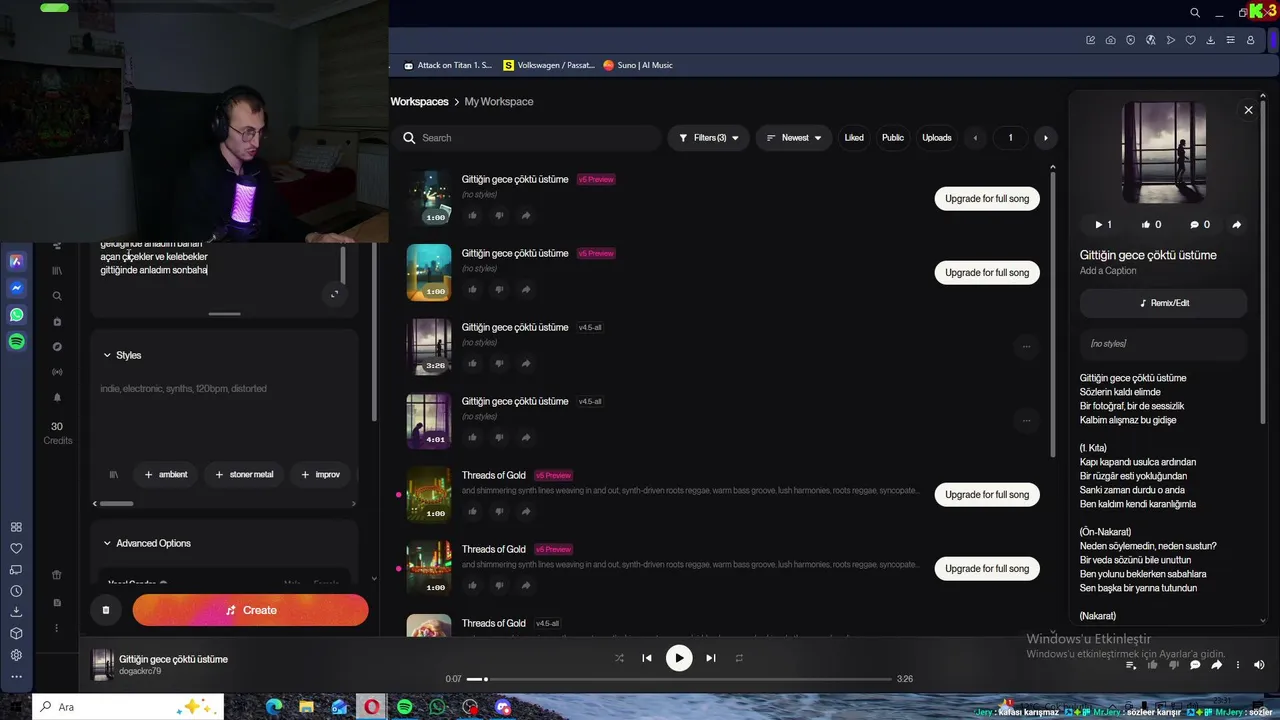
Task: Like the first Gittiğin gece çöktü üstüme track
Action: (473, 216)
